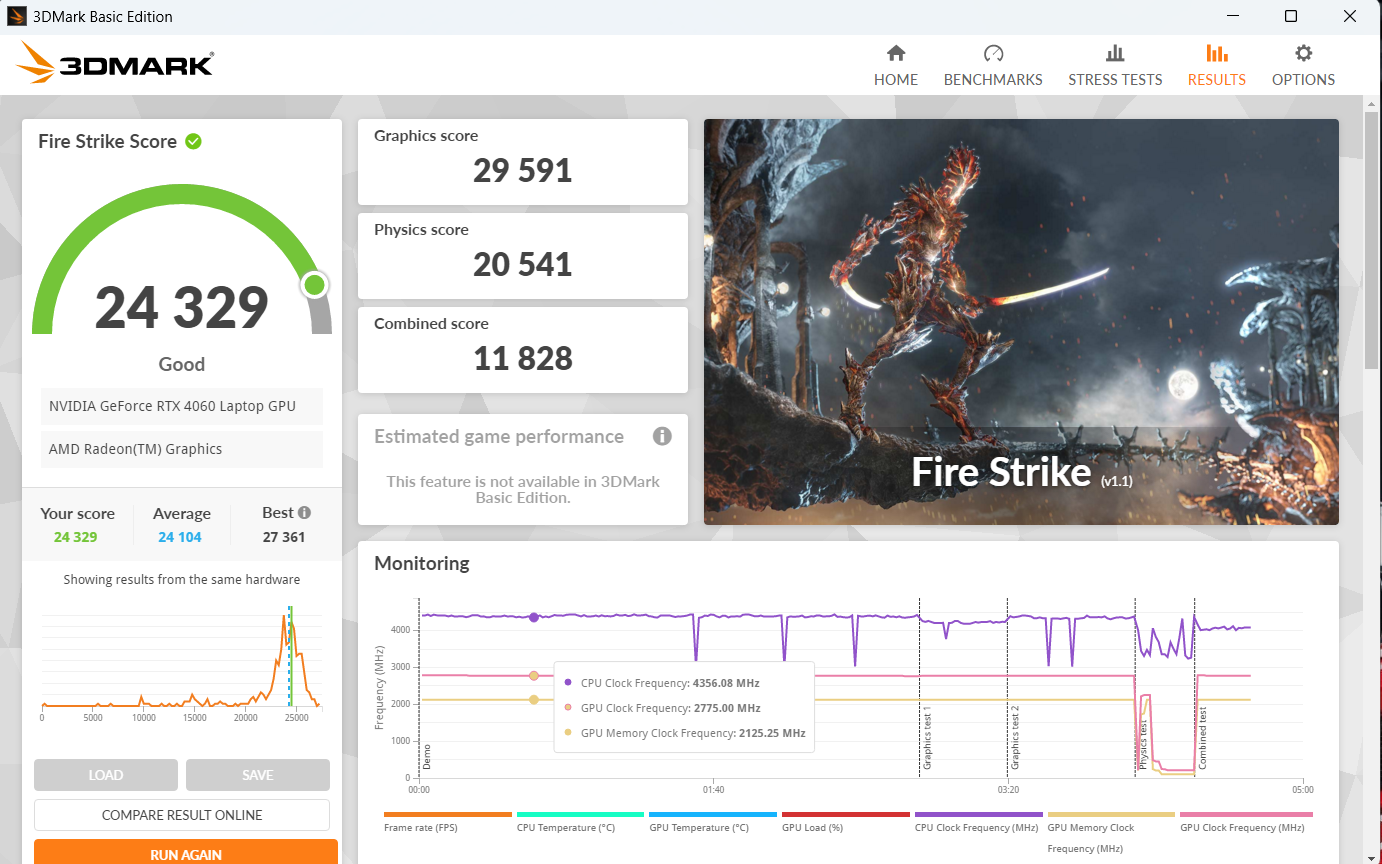The image size is (1382, 864).
Task: Click the Demo marker on the monitoring chart
Action: coord(426,756)
